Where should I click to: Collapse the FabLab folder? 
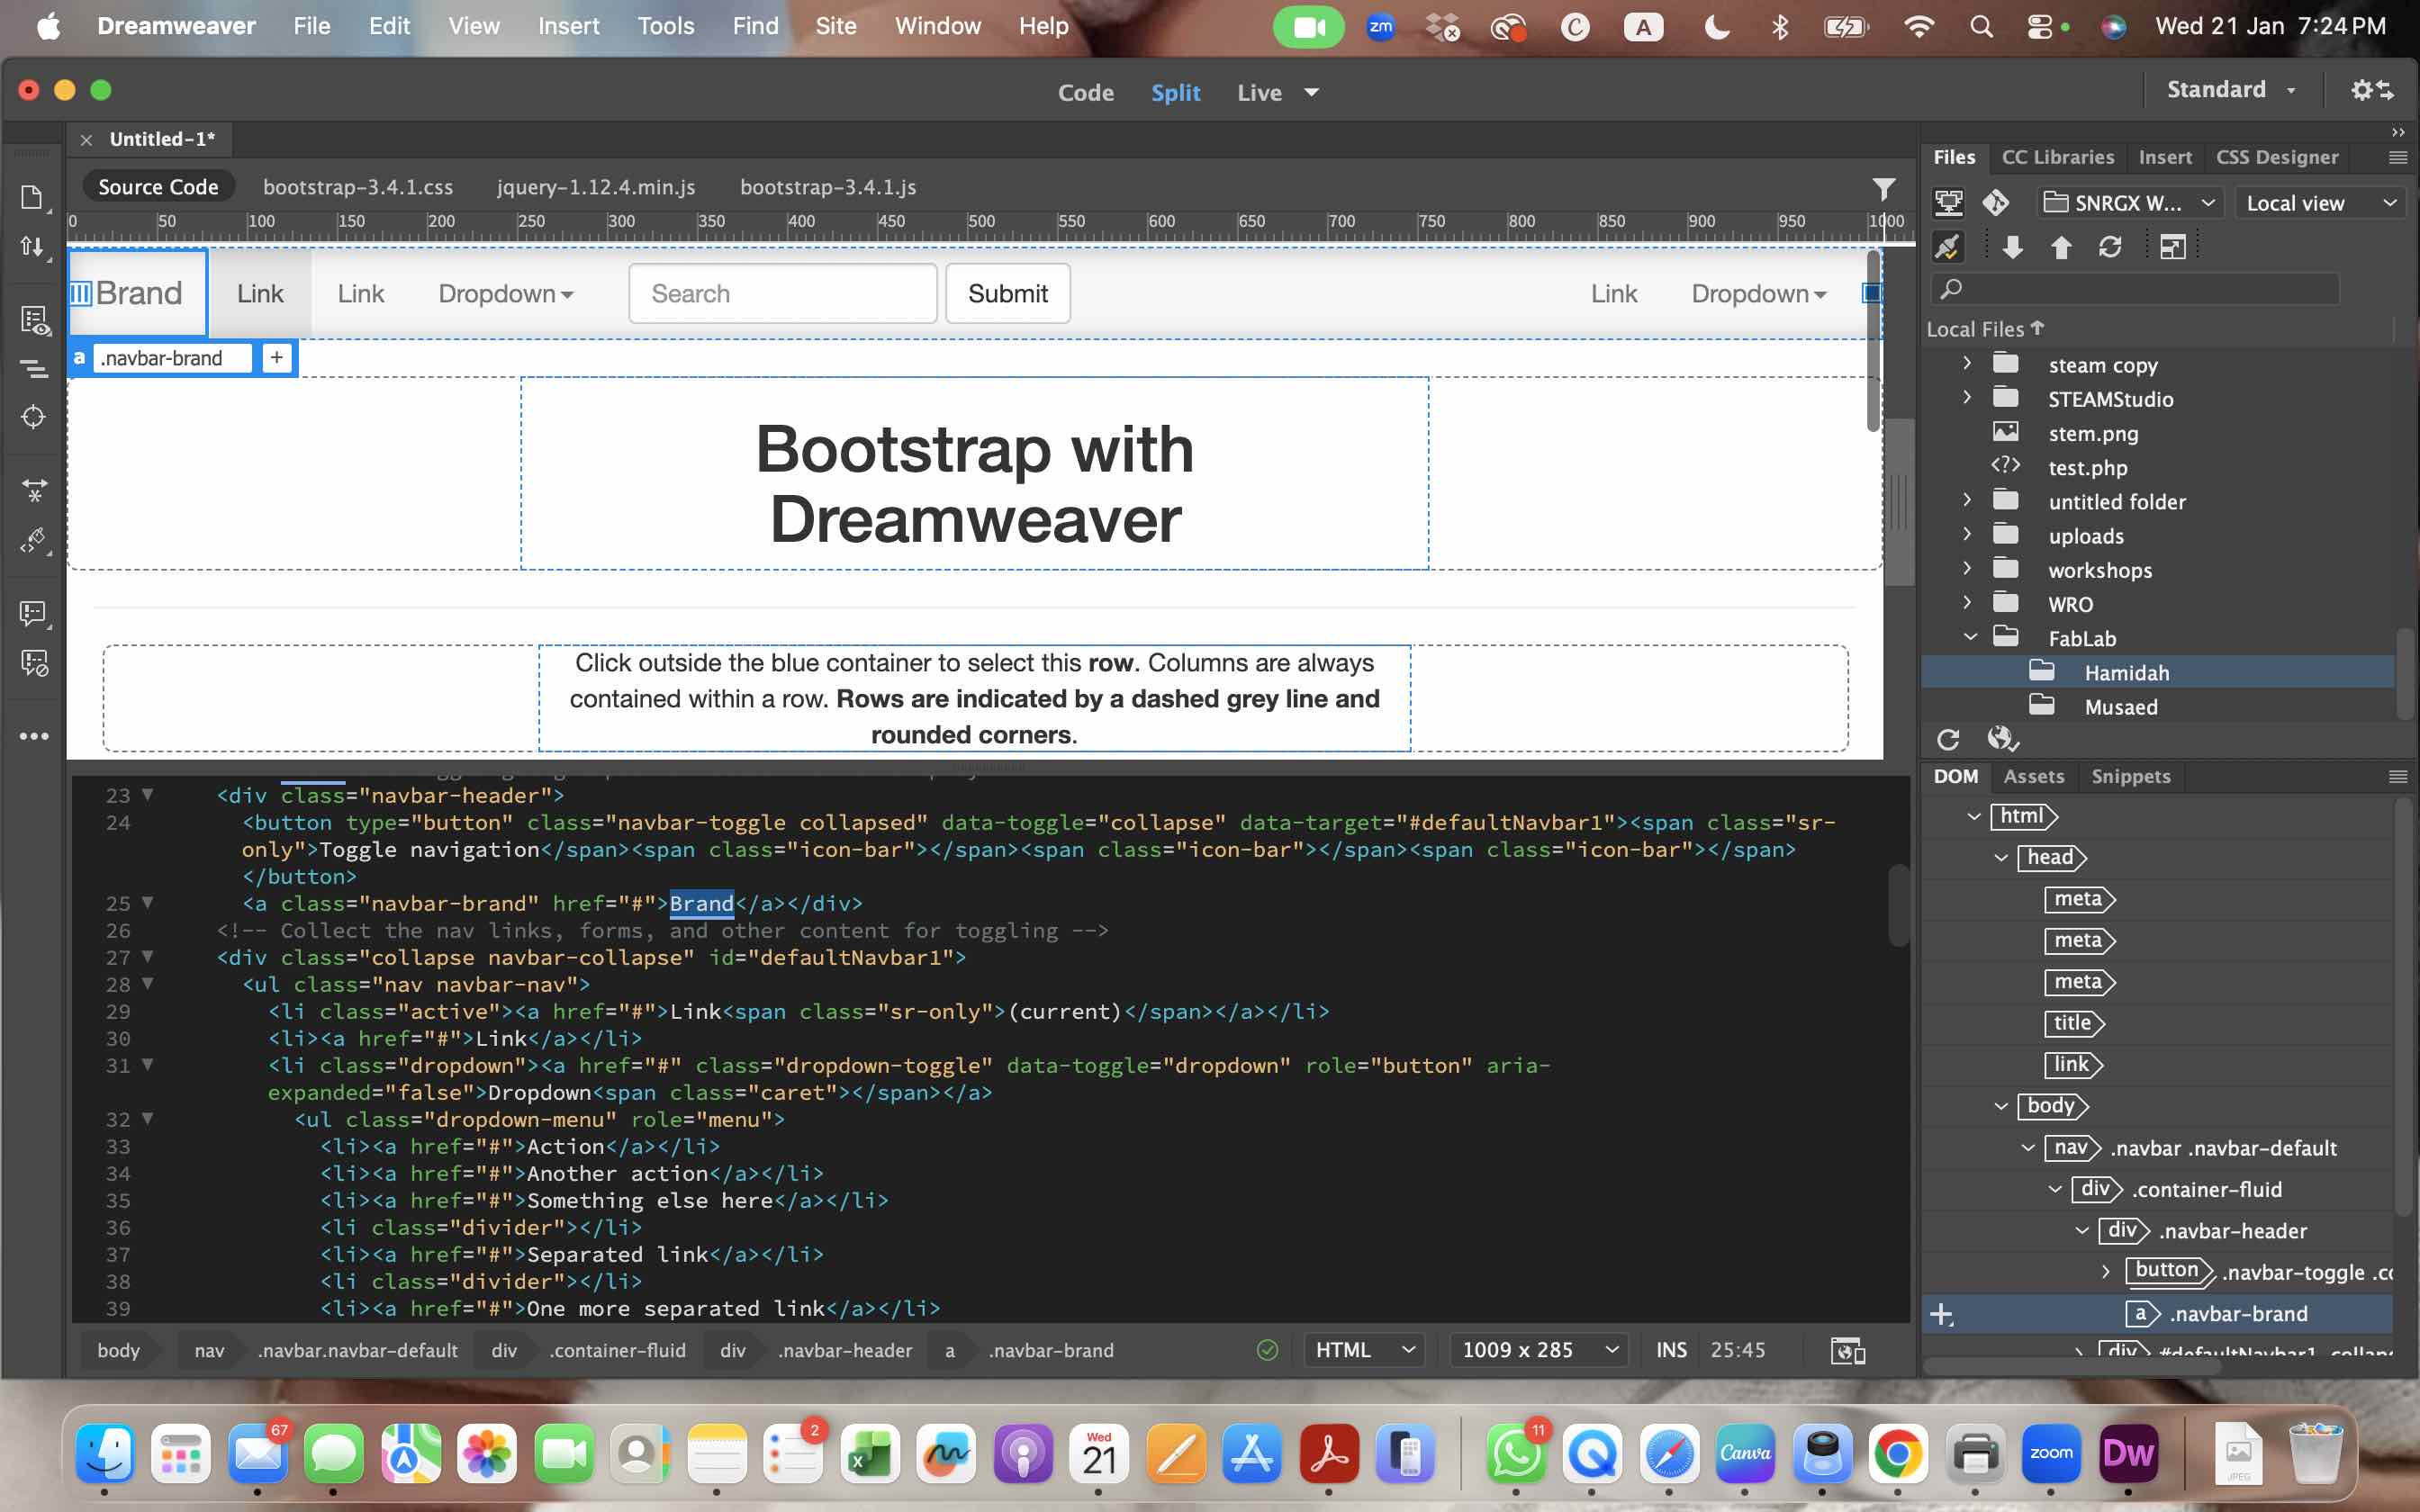tap(1970, 637)
